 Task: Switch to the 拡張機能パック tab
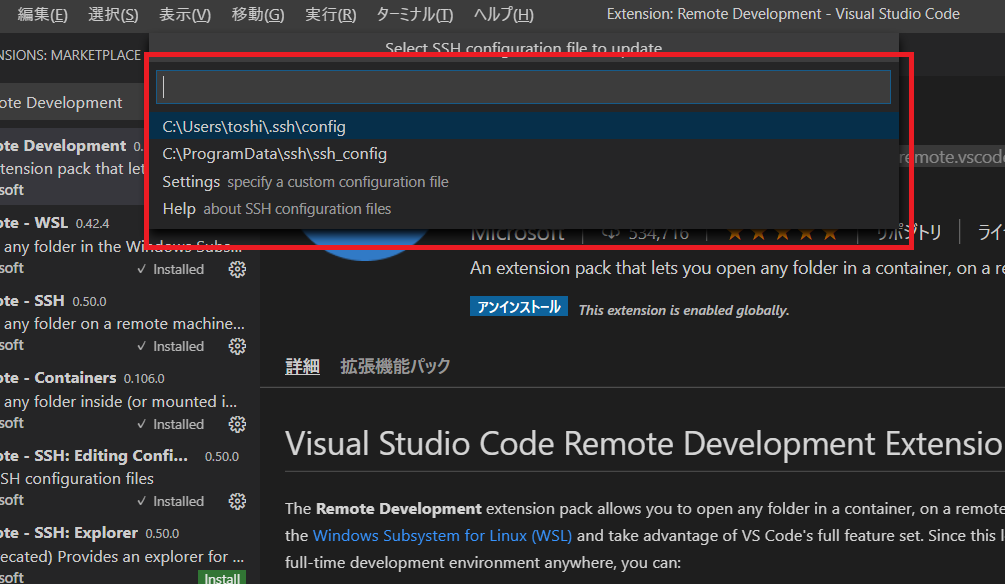click(395, 367)
